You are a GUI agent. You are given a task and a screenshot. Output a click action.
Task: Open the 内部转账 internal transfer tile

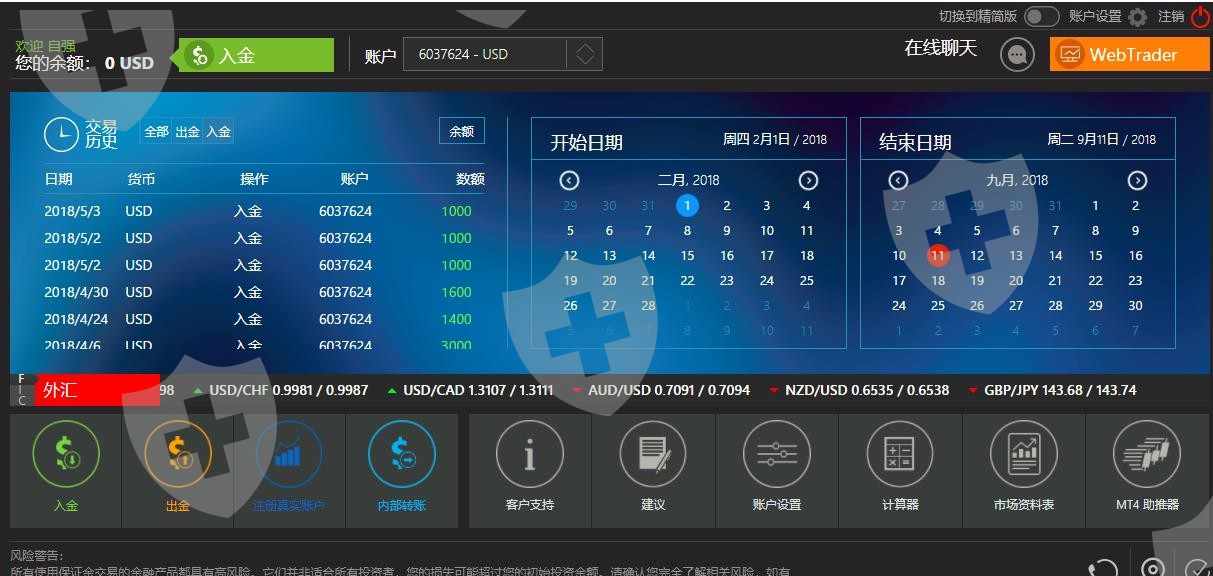tap(402, 470)
